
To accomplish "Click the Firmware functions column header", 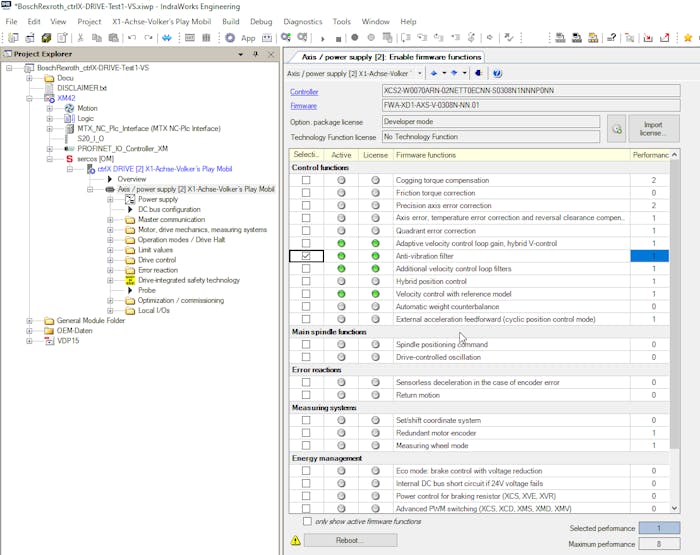I will click(512, 155).
